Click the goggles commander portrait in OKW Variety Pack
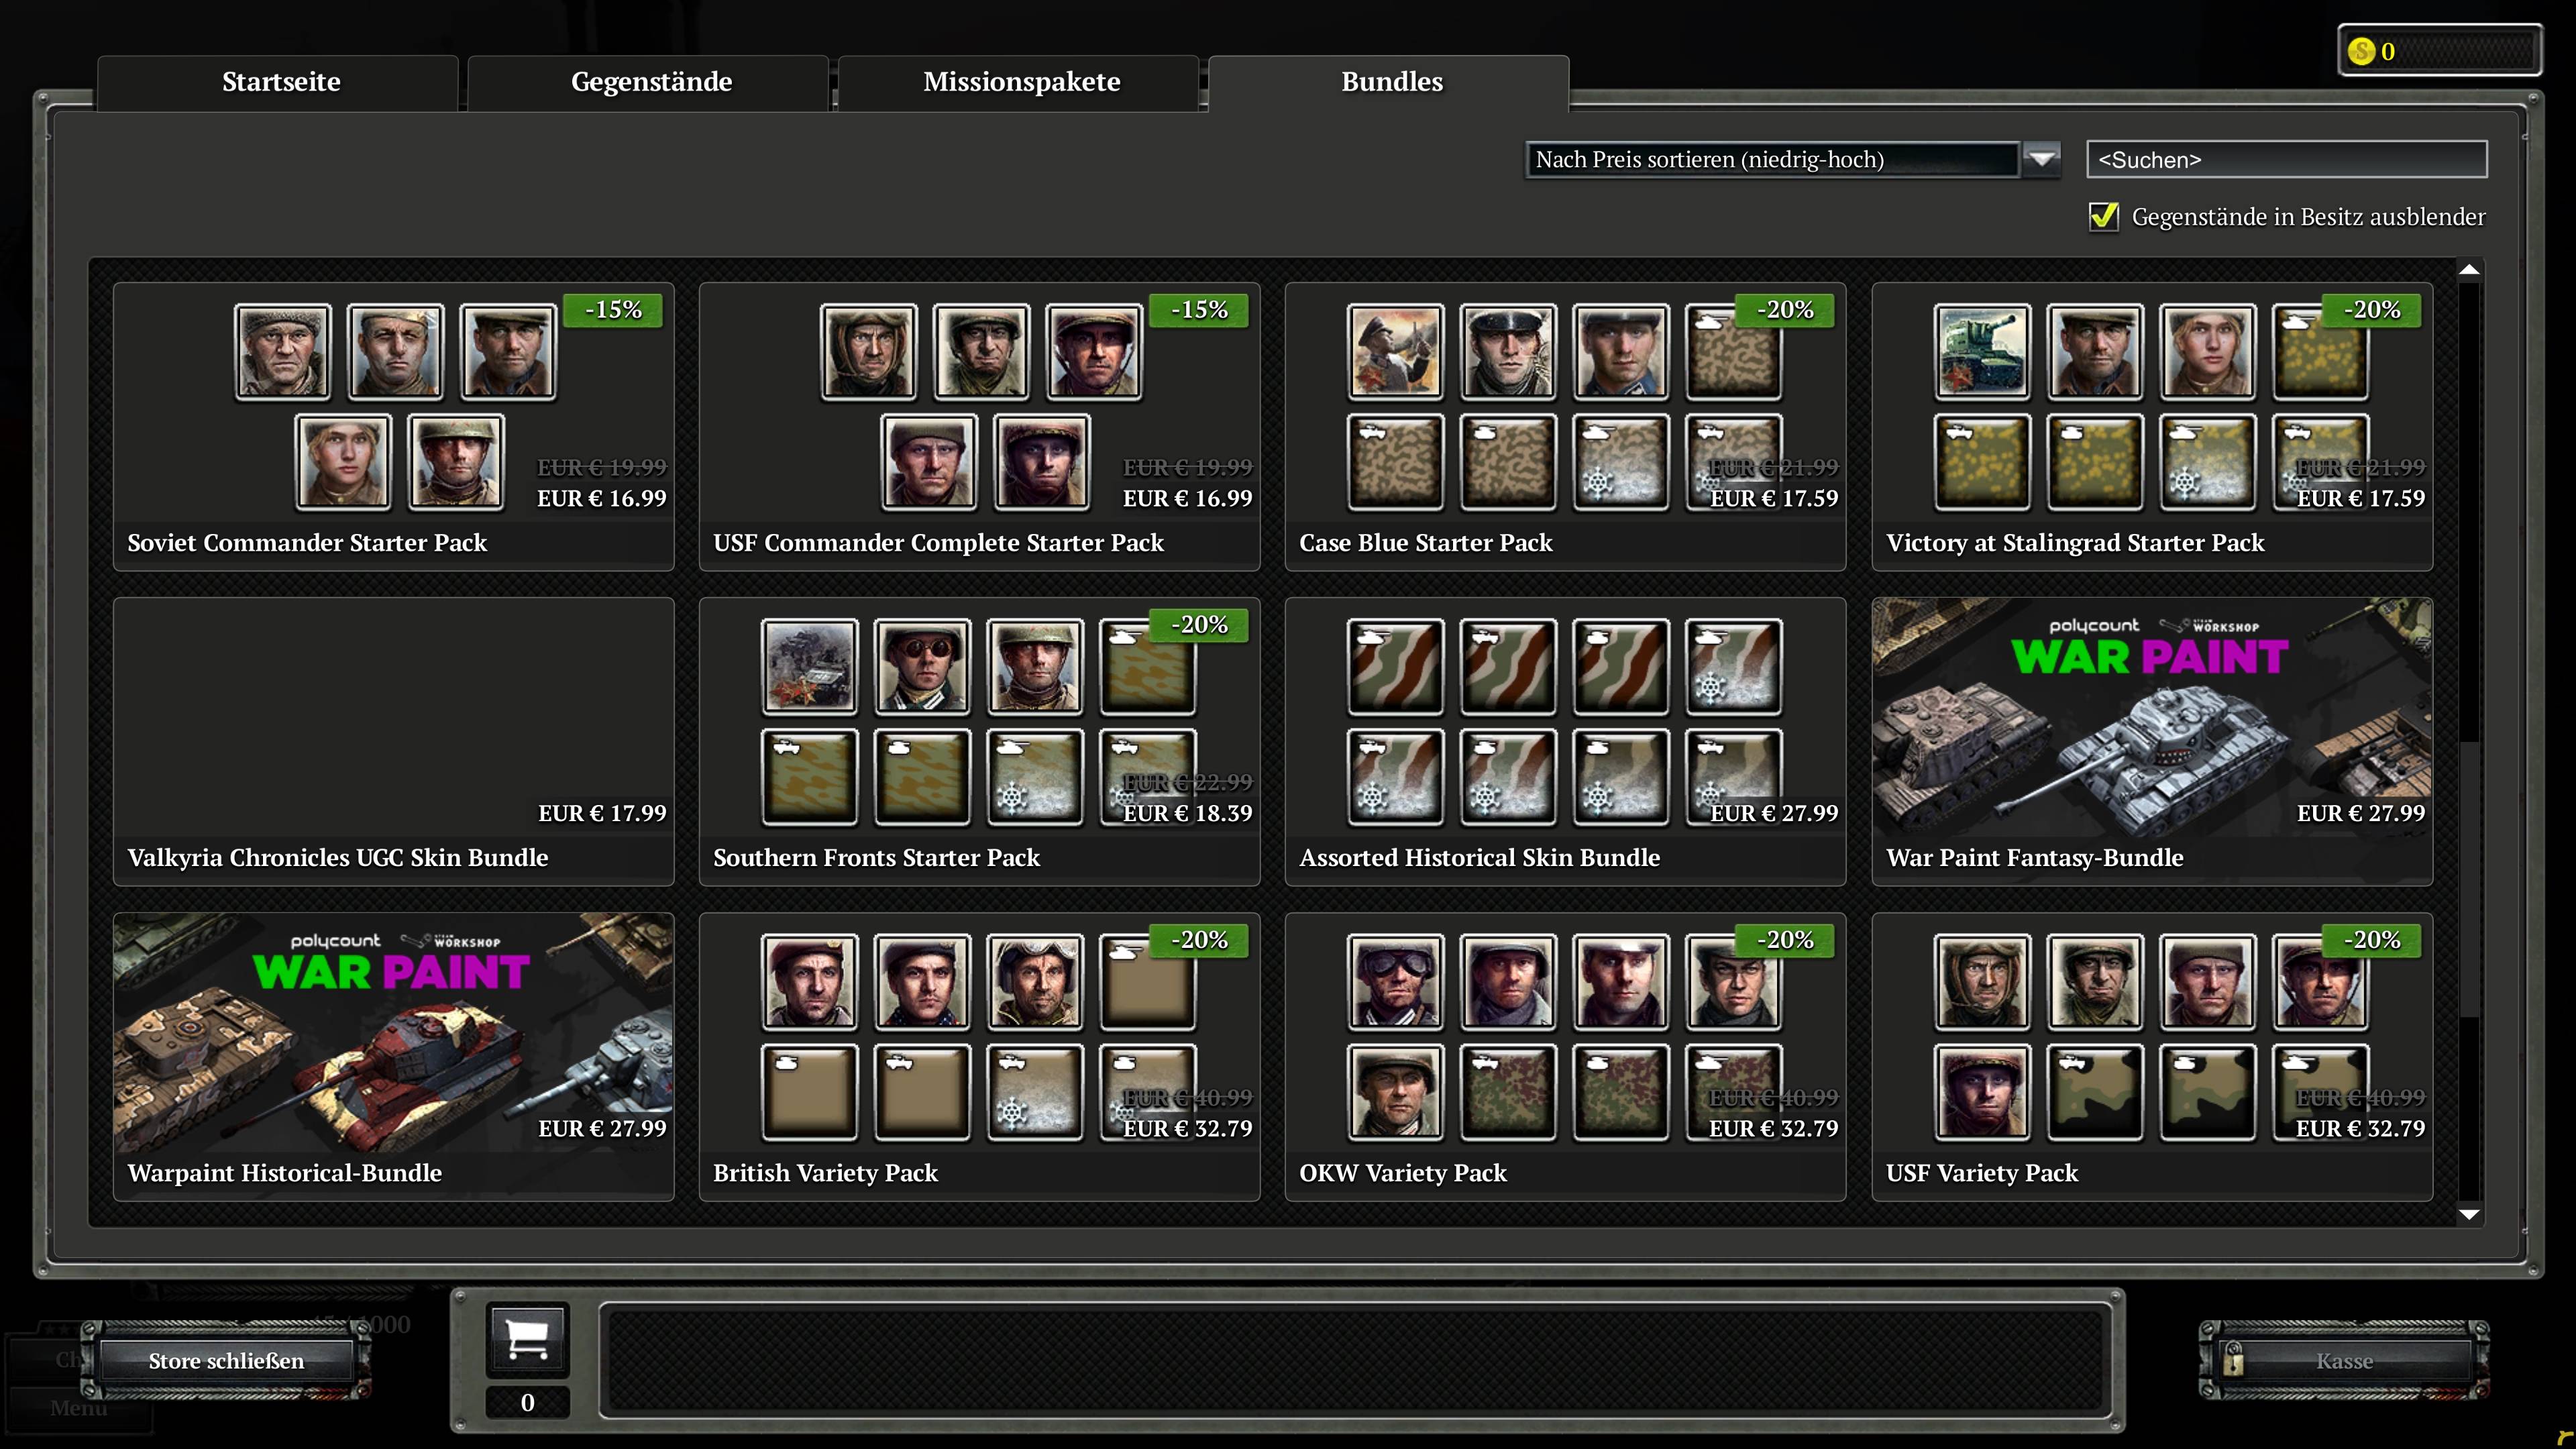The height and width of the screenshot is (1449, 2576). coord(1395,982)
